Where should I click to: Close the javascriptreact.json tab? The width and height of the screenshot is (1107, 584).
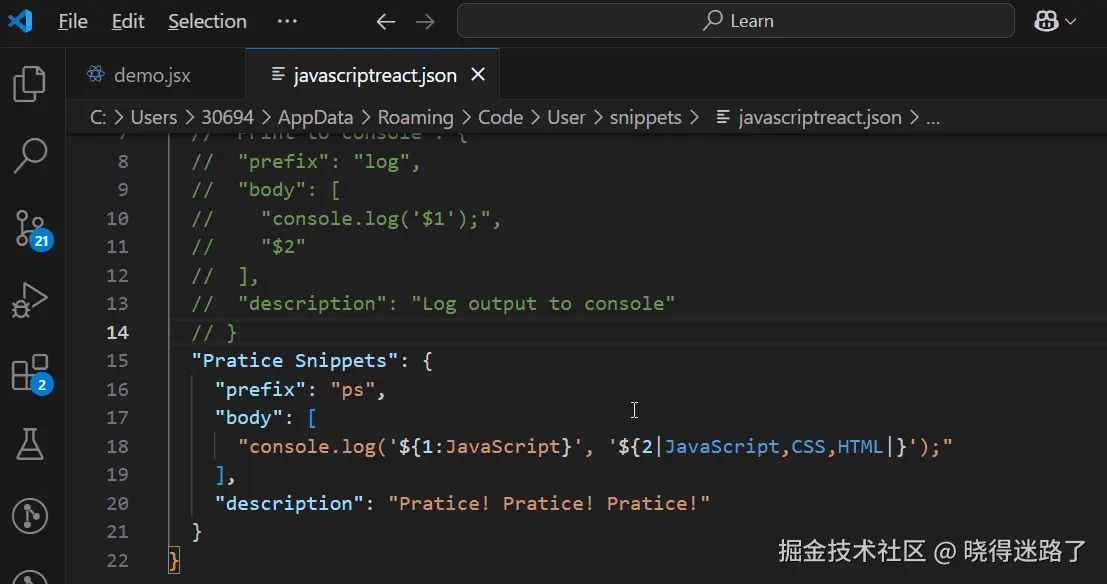(x=478, y=75)
